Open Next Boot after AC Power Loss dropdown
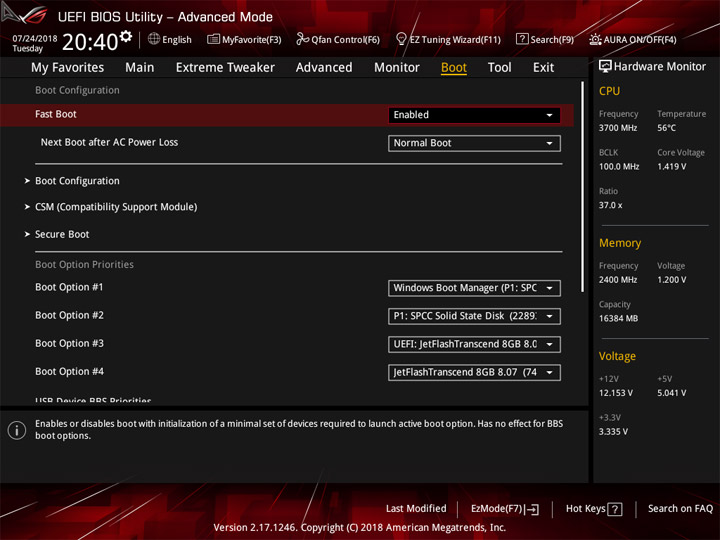The height and width of the screenshot is (540, 720). click(x=474, y=143)
